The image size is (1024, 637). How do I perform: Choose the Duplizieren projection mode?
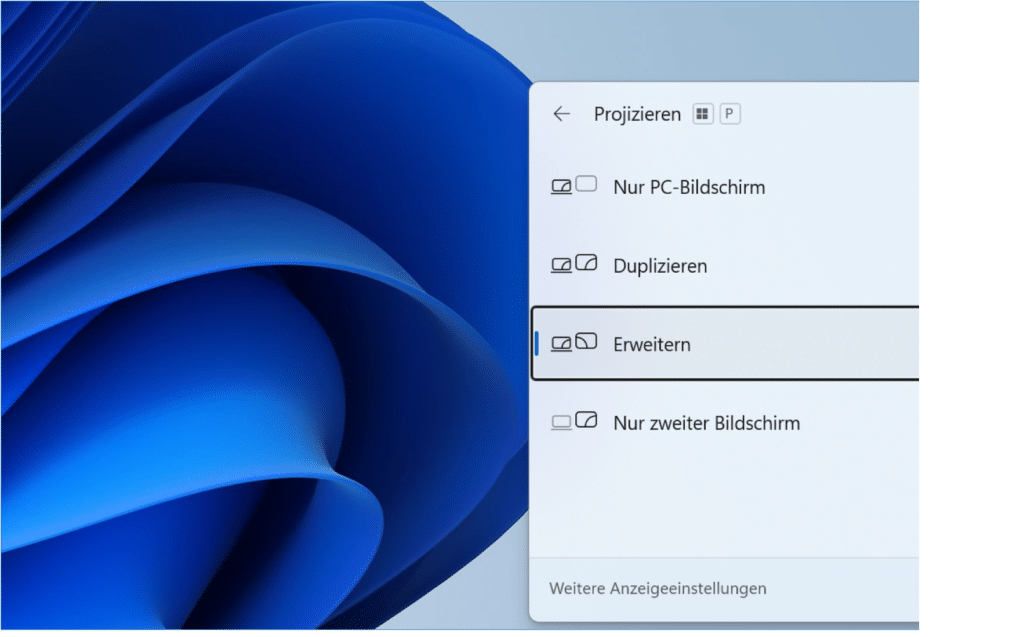(x=725, y=266)
